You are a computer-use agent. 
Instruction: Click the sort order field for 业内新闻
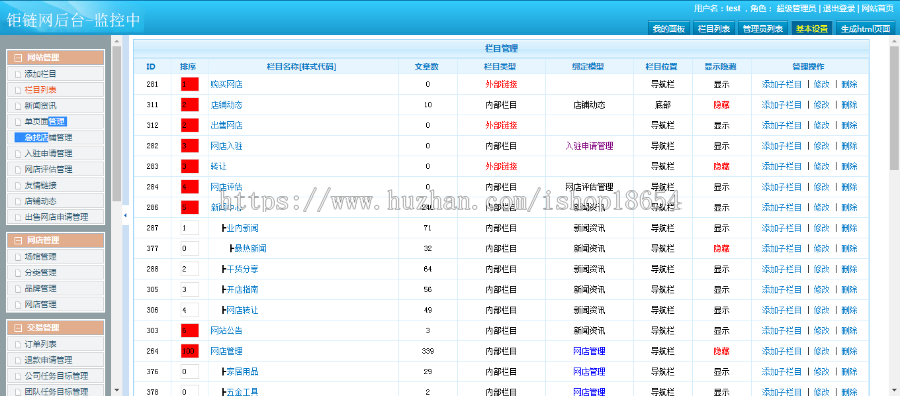coord(189,228)
